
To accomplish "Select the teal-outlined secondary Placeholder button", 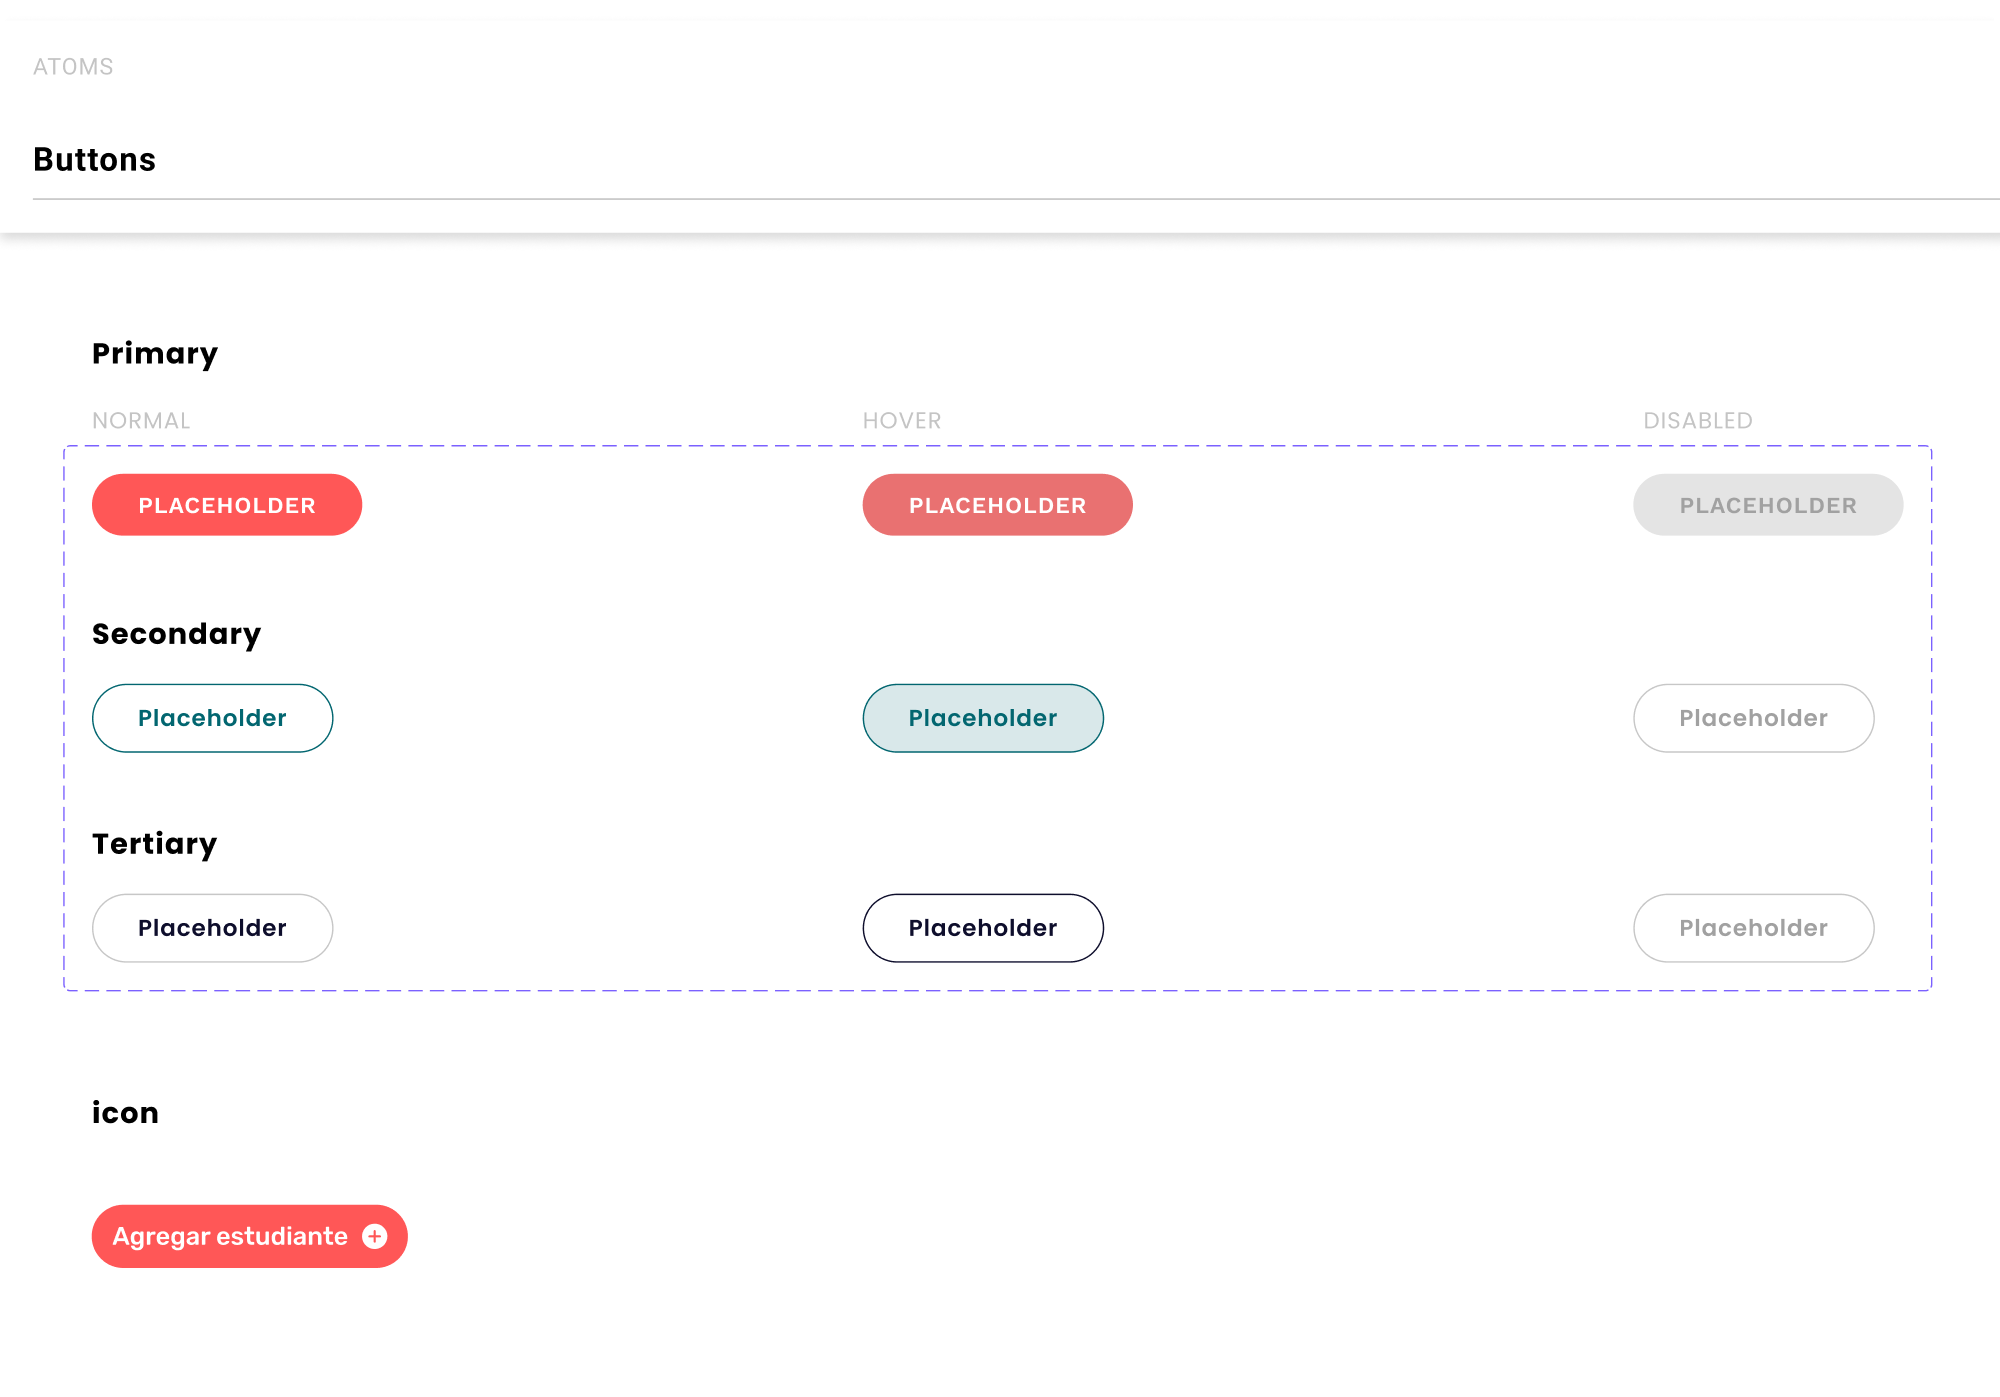I will 212,718.
